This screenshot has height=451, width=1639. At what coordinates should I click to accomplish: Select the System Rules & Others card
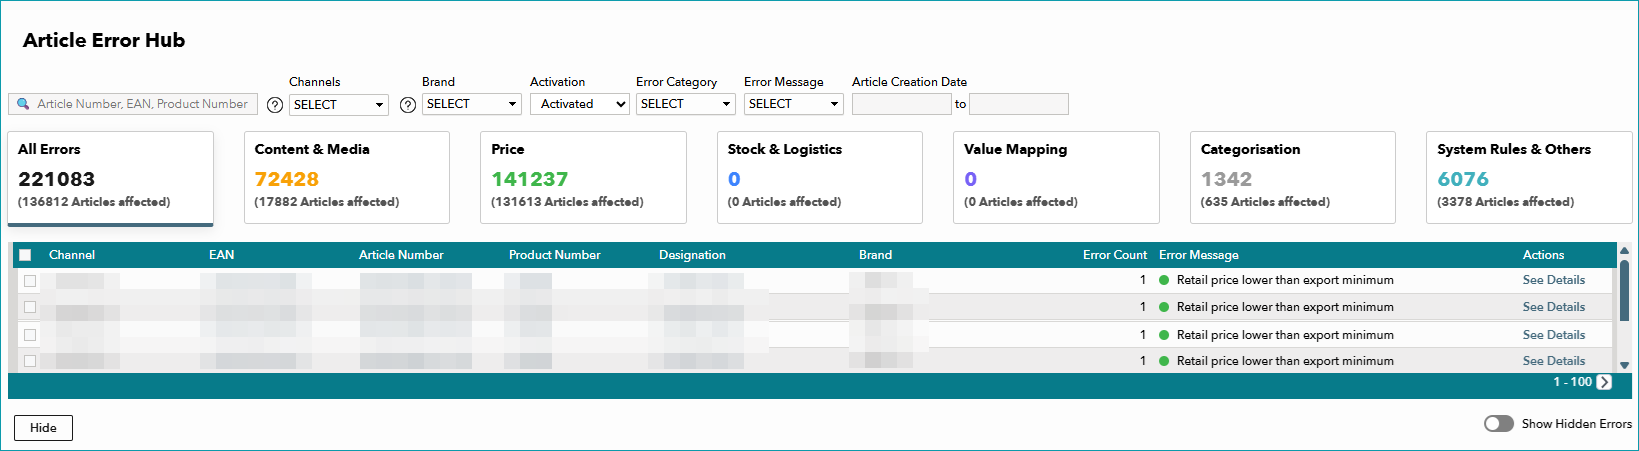point(1529,177)
